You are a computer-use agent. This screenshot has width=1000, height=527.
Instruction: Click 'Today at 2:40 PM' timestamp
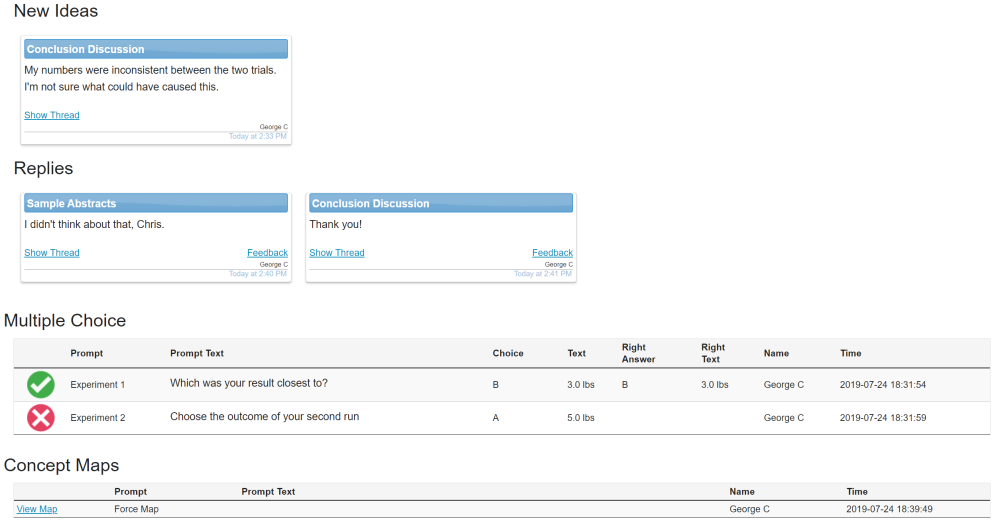click(x=258, y=274)
